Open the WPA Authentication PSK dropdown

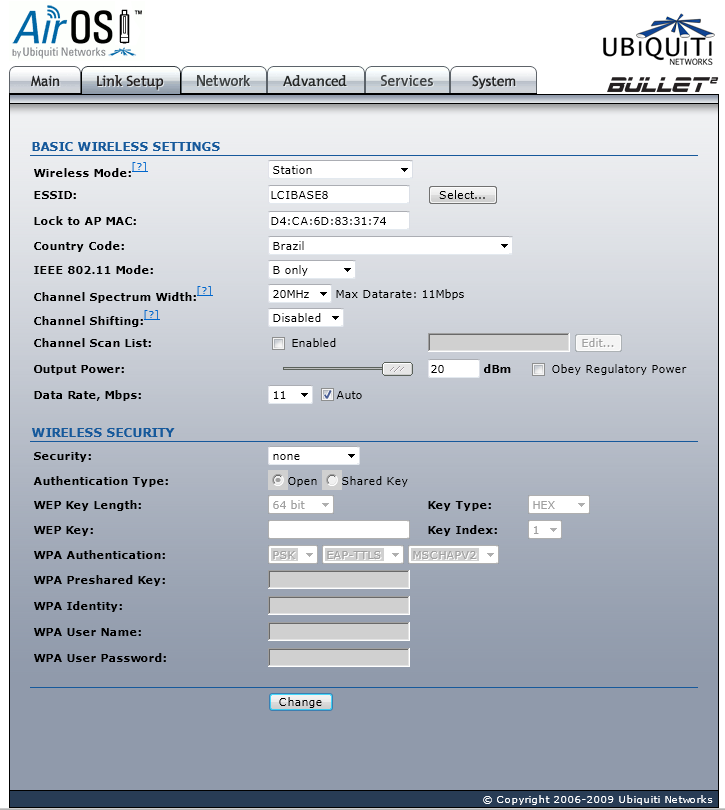point(293,555)
